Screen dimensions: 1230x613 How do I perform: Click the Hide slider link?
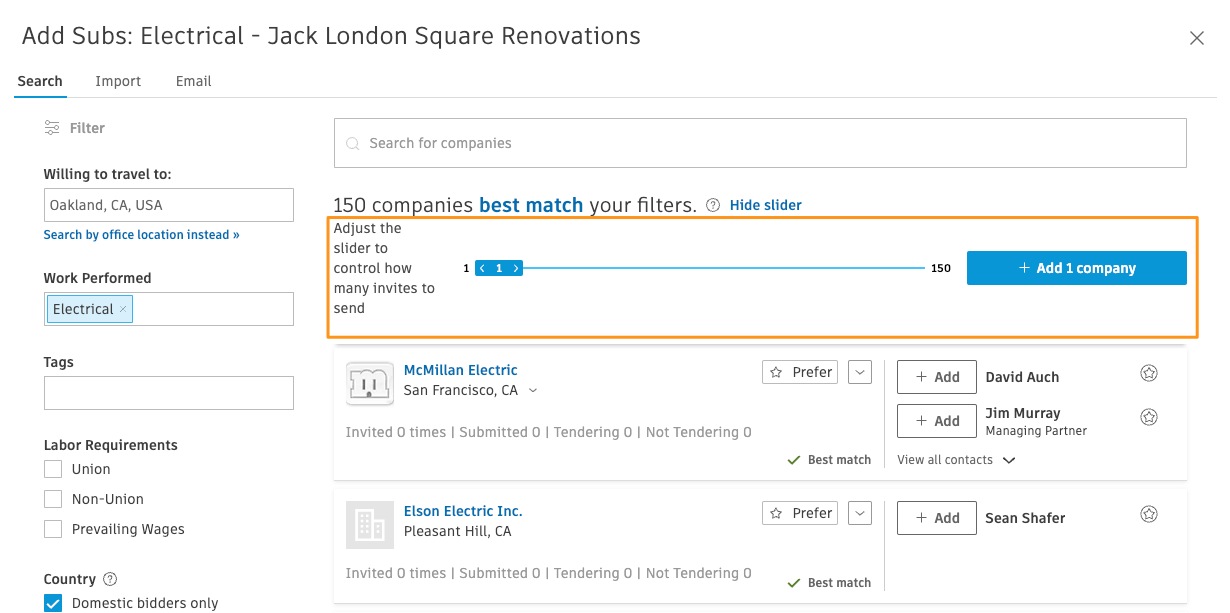[x=766, y=205]
